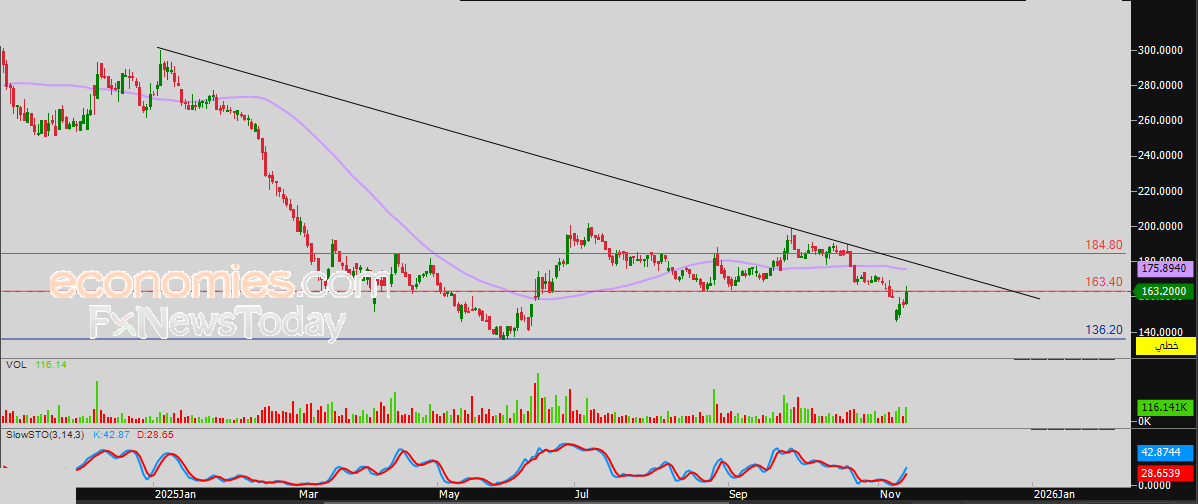Image resolution: width=1198 pixels, height=504 pixels.
Task: Click the blue 42.8744 stochastic K tag
Action: click(x=1166, y=452)
